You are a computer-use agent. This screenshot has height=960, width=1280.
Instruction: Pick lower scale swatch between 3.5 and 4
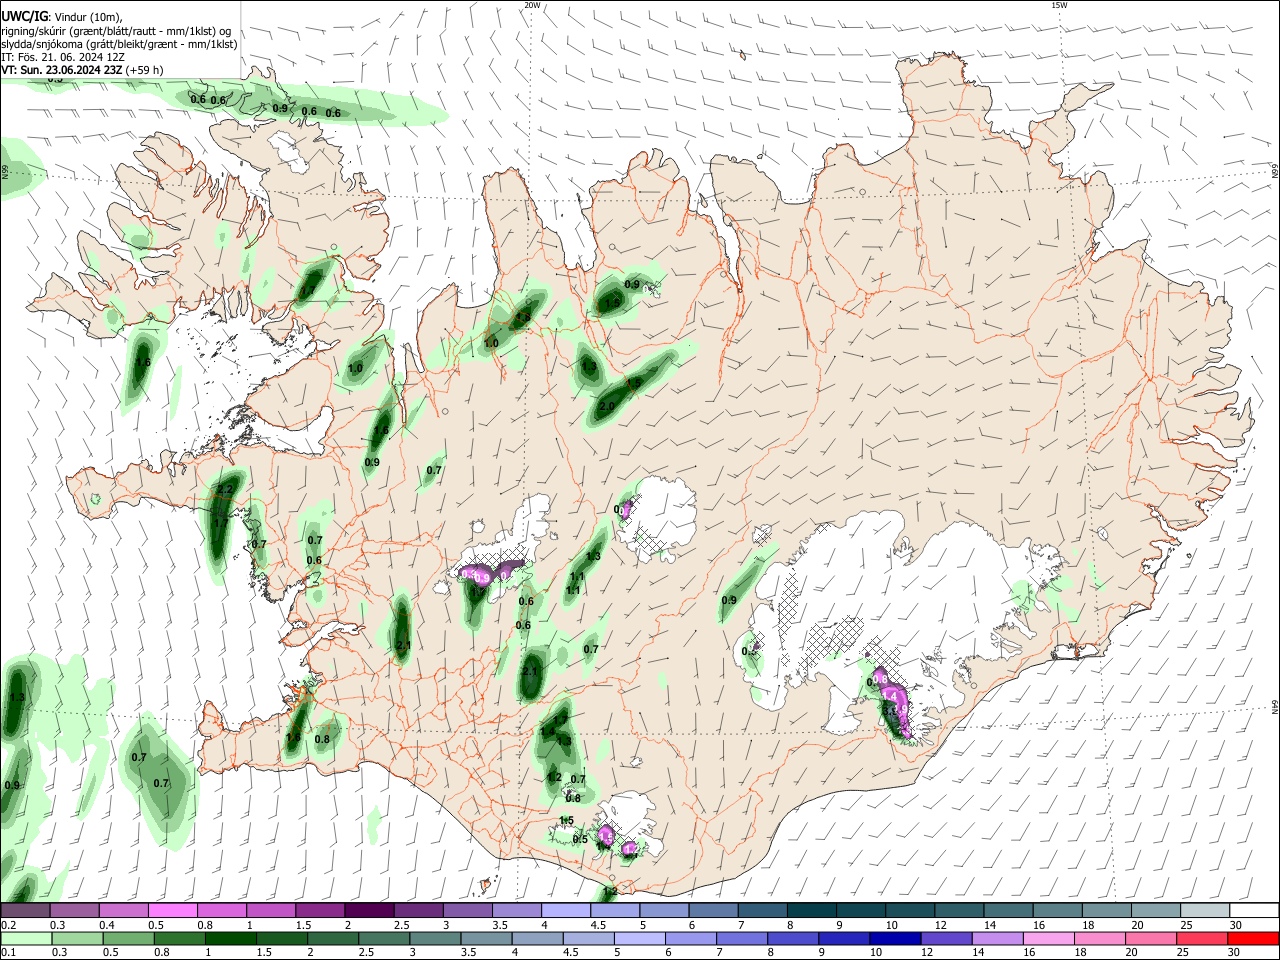pos(486,938)
